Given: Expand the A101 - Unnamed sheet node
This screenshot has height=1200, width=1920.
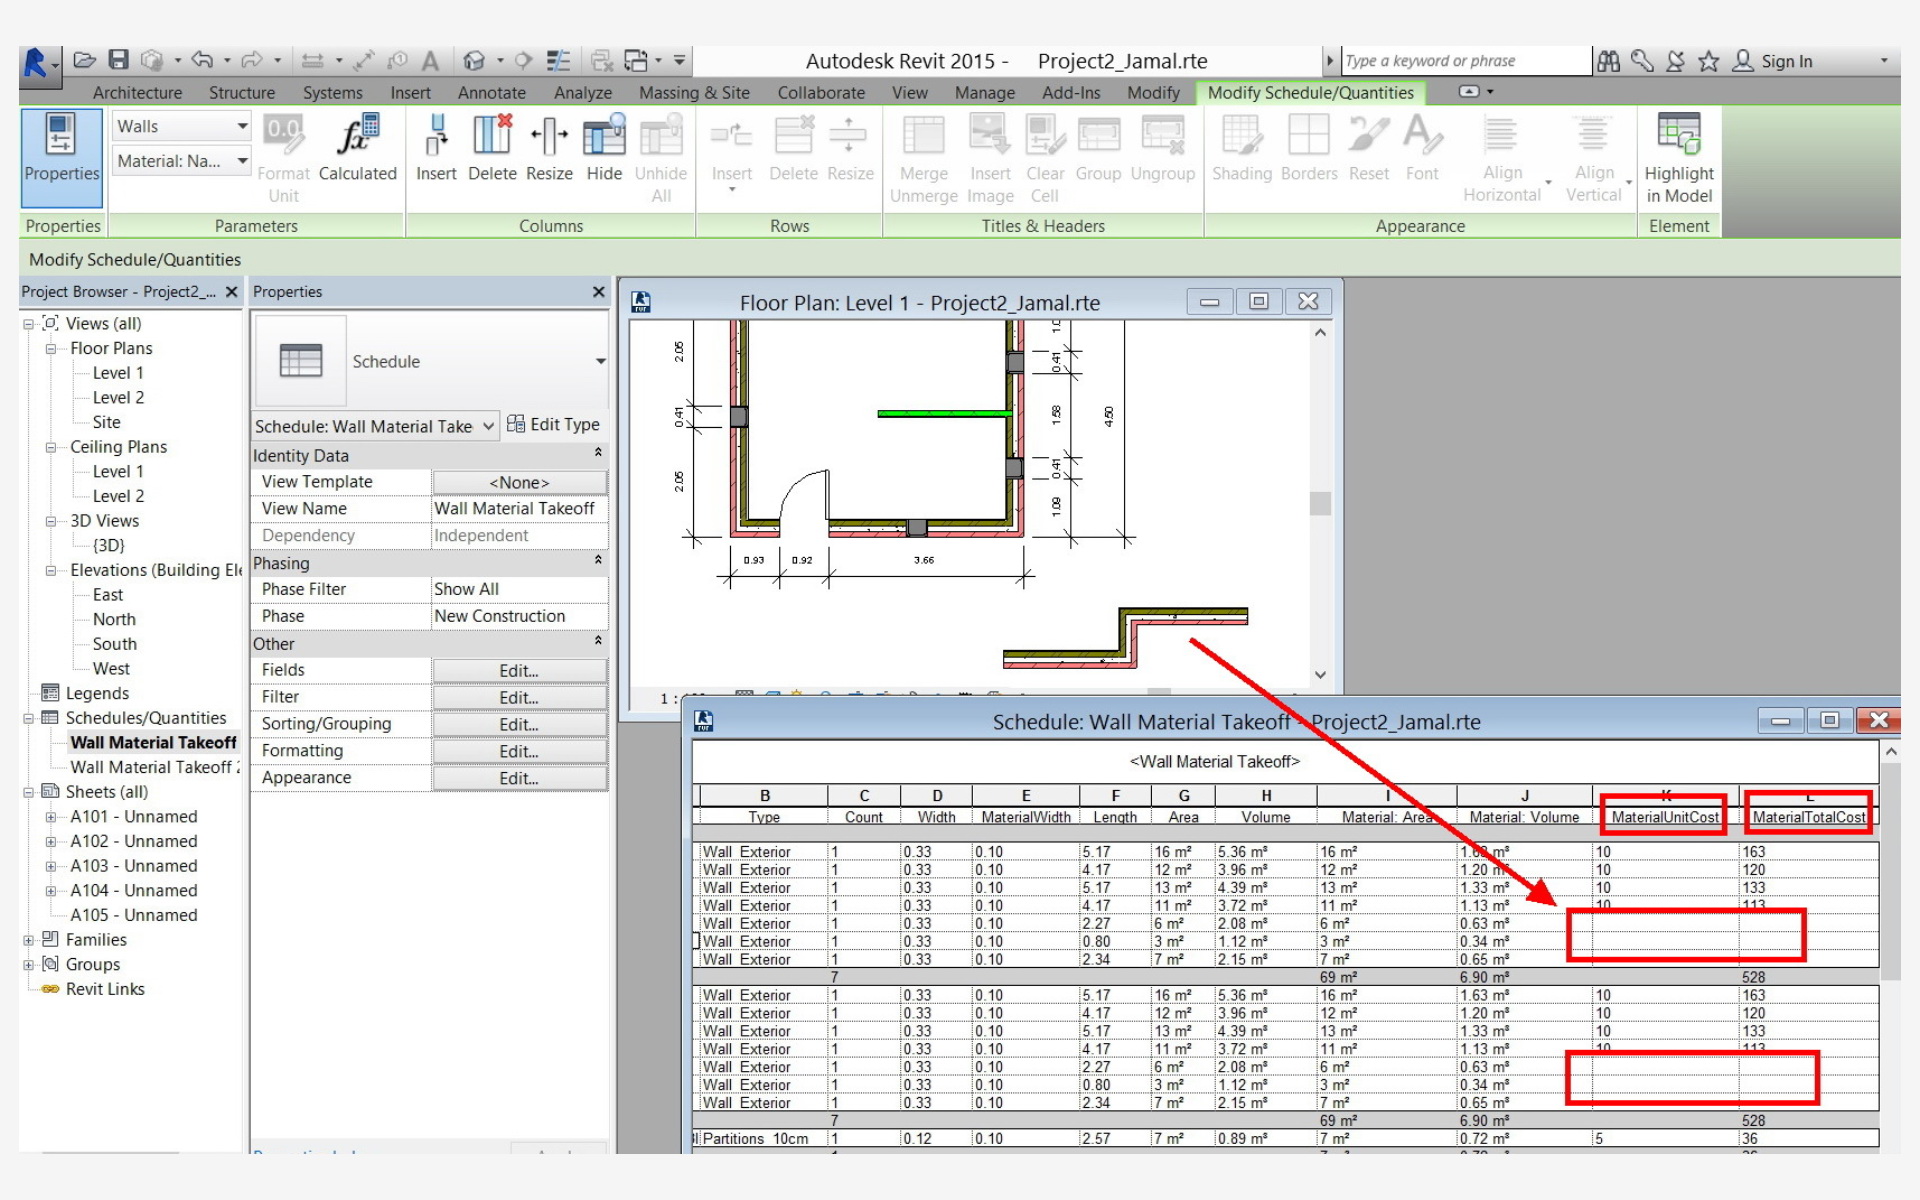Looking at the screenshot, I should 51,816.
